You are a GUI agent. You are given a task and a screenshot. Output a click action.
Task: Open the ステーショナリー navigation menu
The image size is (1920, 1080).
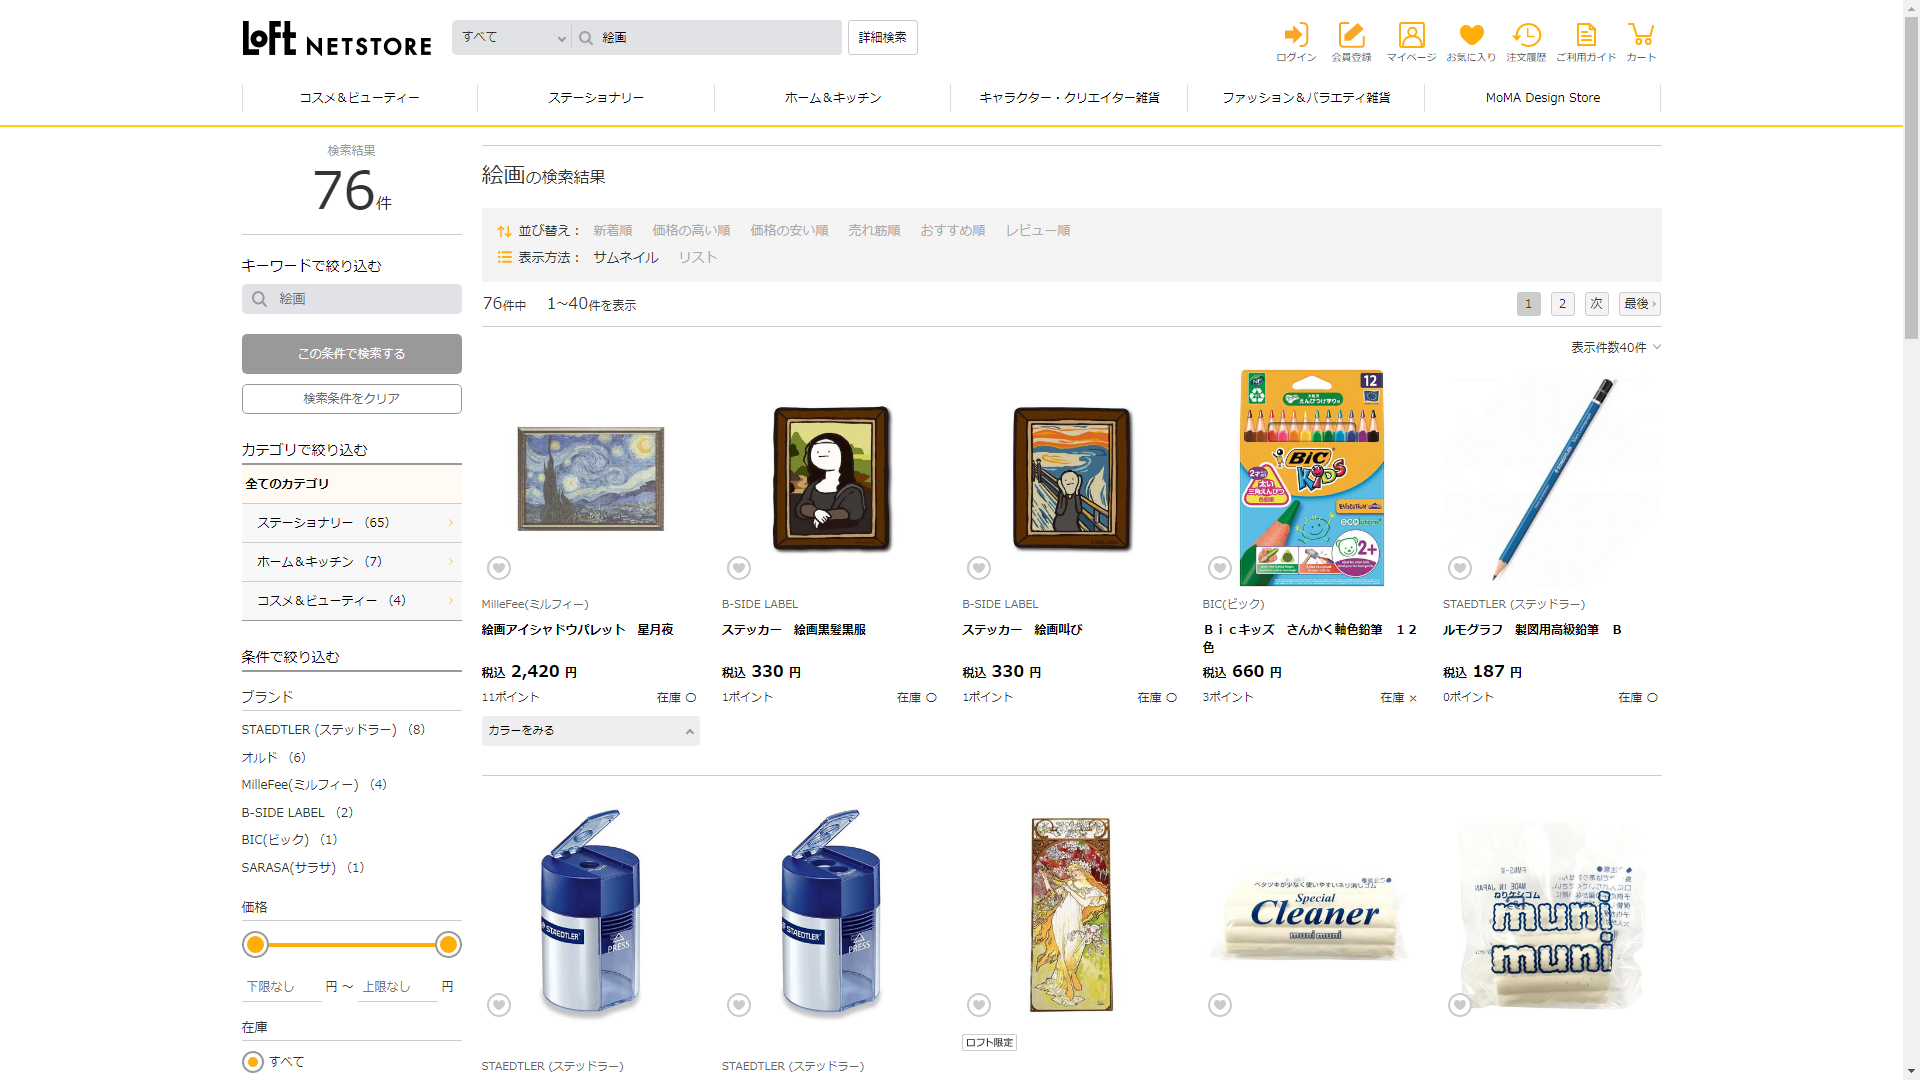[596, 98]
